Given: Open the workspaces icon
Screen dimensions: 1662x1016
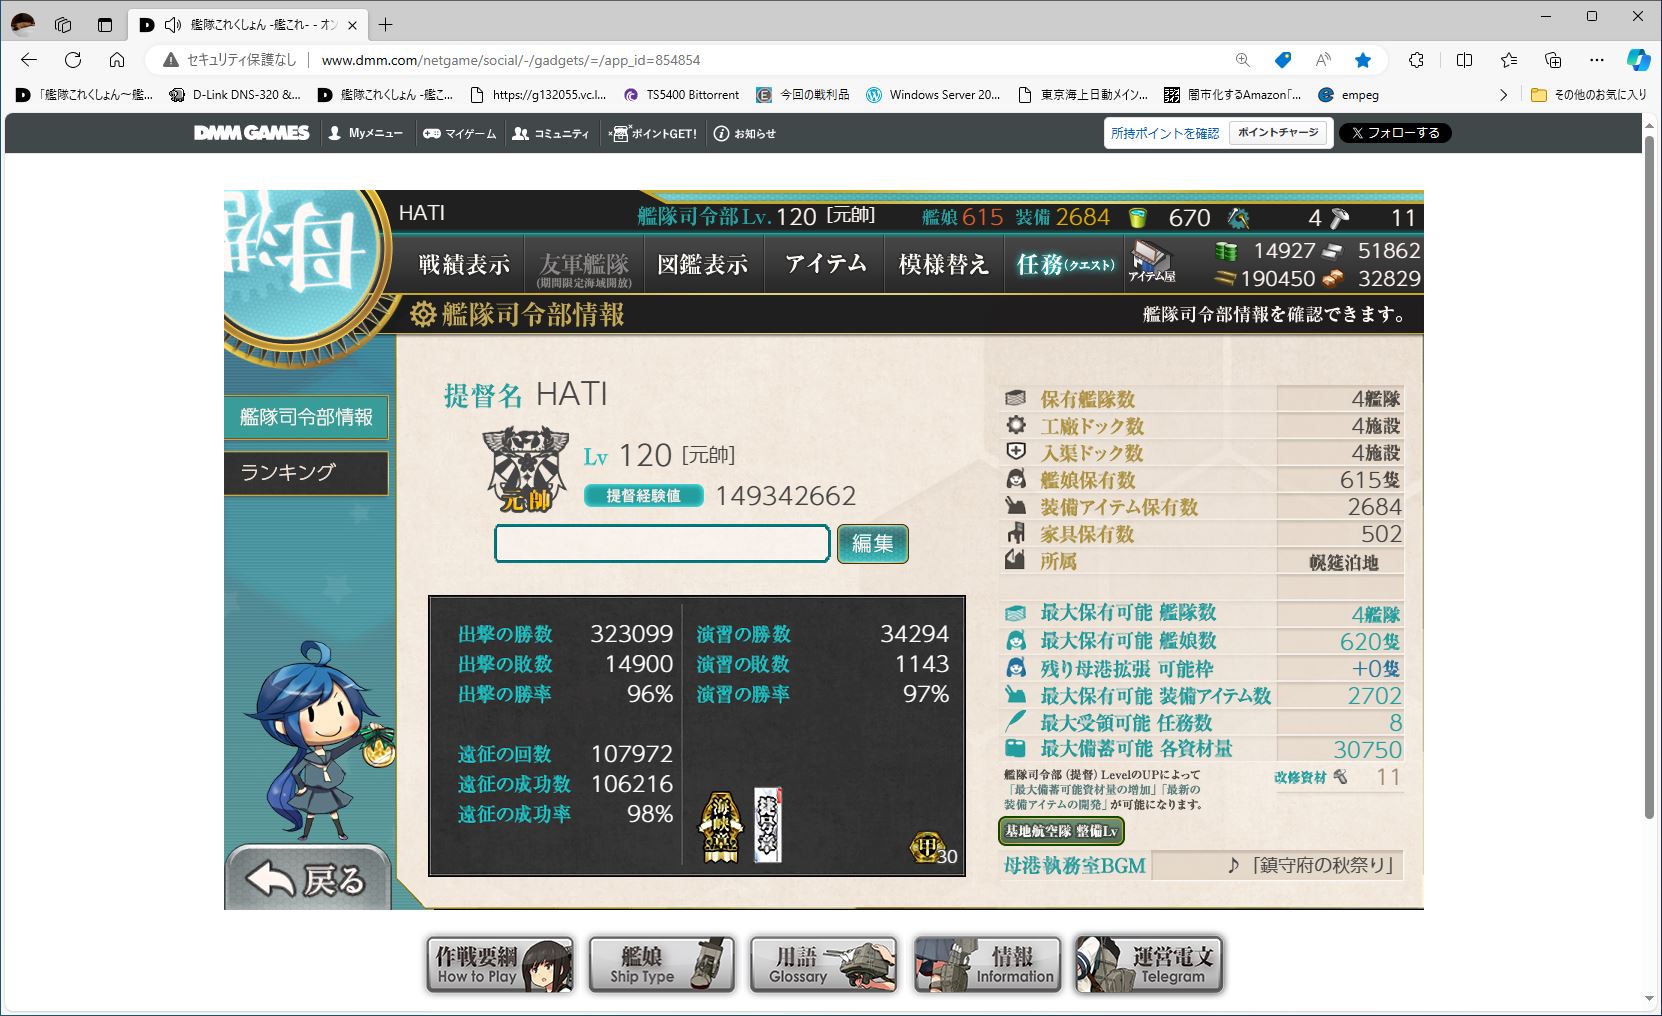Looking at the screenshot, I should [63, 24].
